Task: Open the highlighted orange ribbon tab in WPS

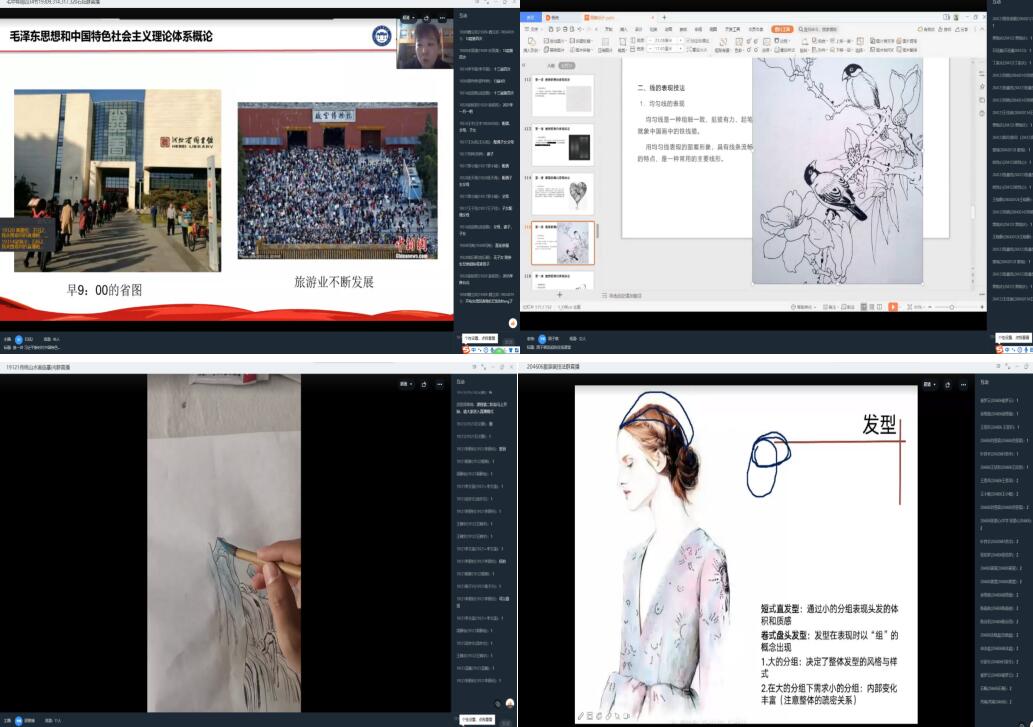Action: pyautogui.click(x=784, y=30)
